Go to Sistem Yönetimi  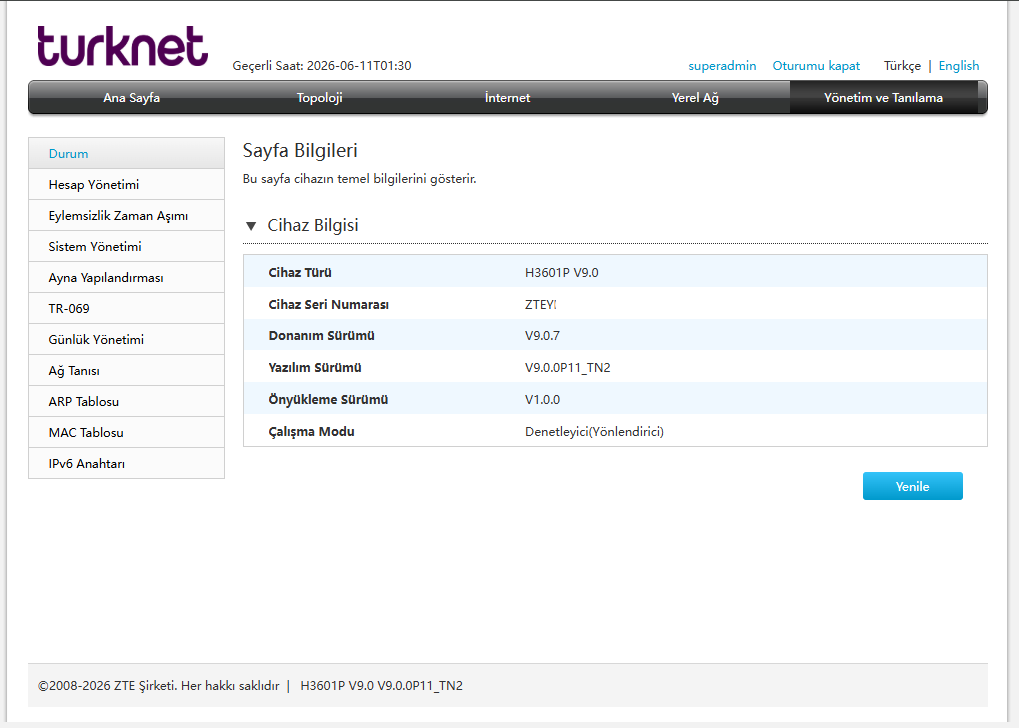(x=127, y=246)
